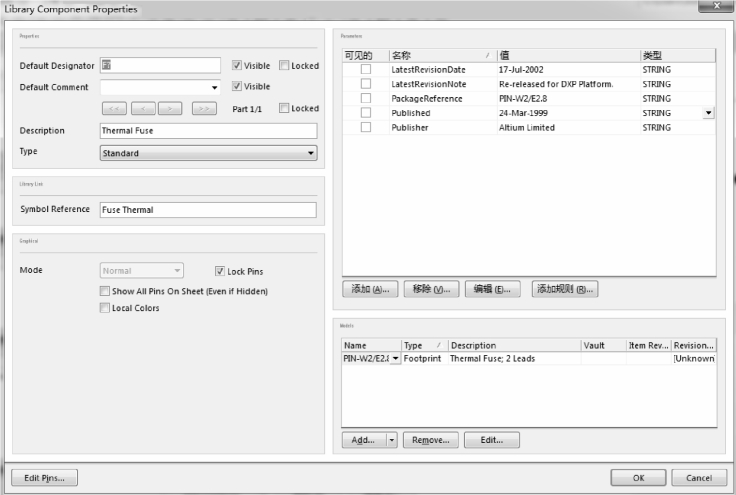
Task: Toggle the Lock Pins checkbox
Action: coord(220,271)
